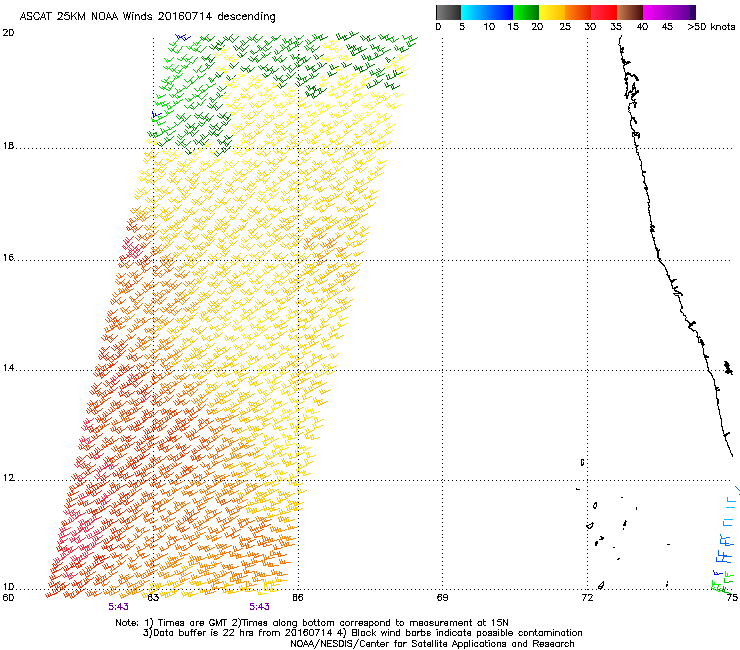Select the '45' tick label in the color legend
This screenshot has height=650, width=740.
tap(667, 27)
